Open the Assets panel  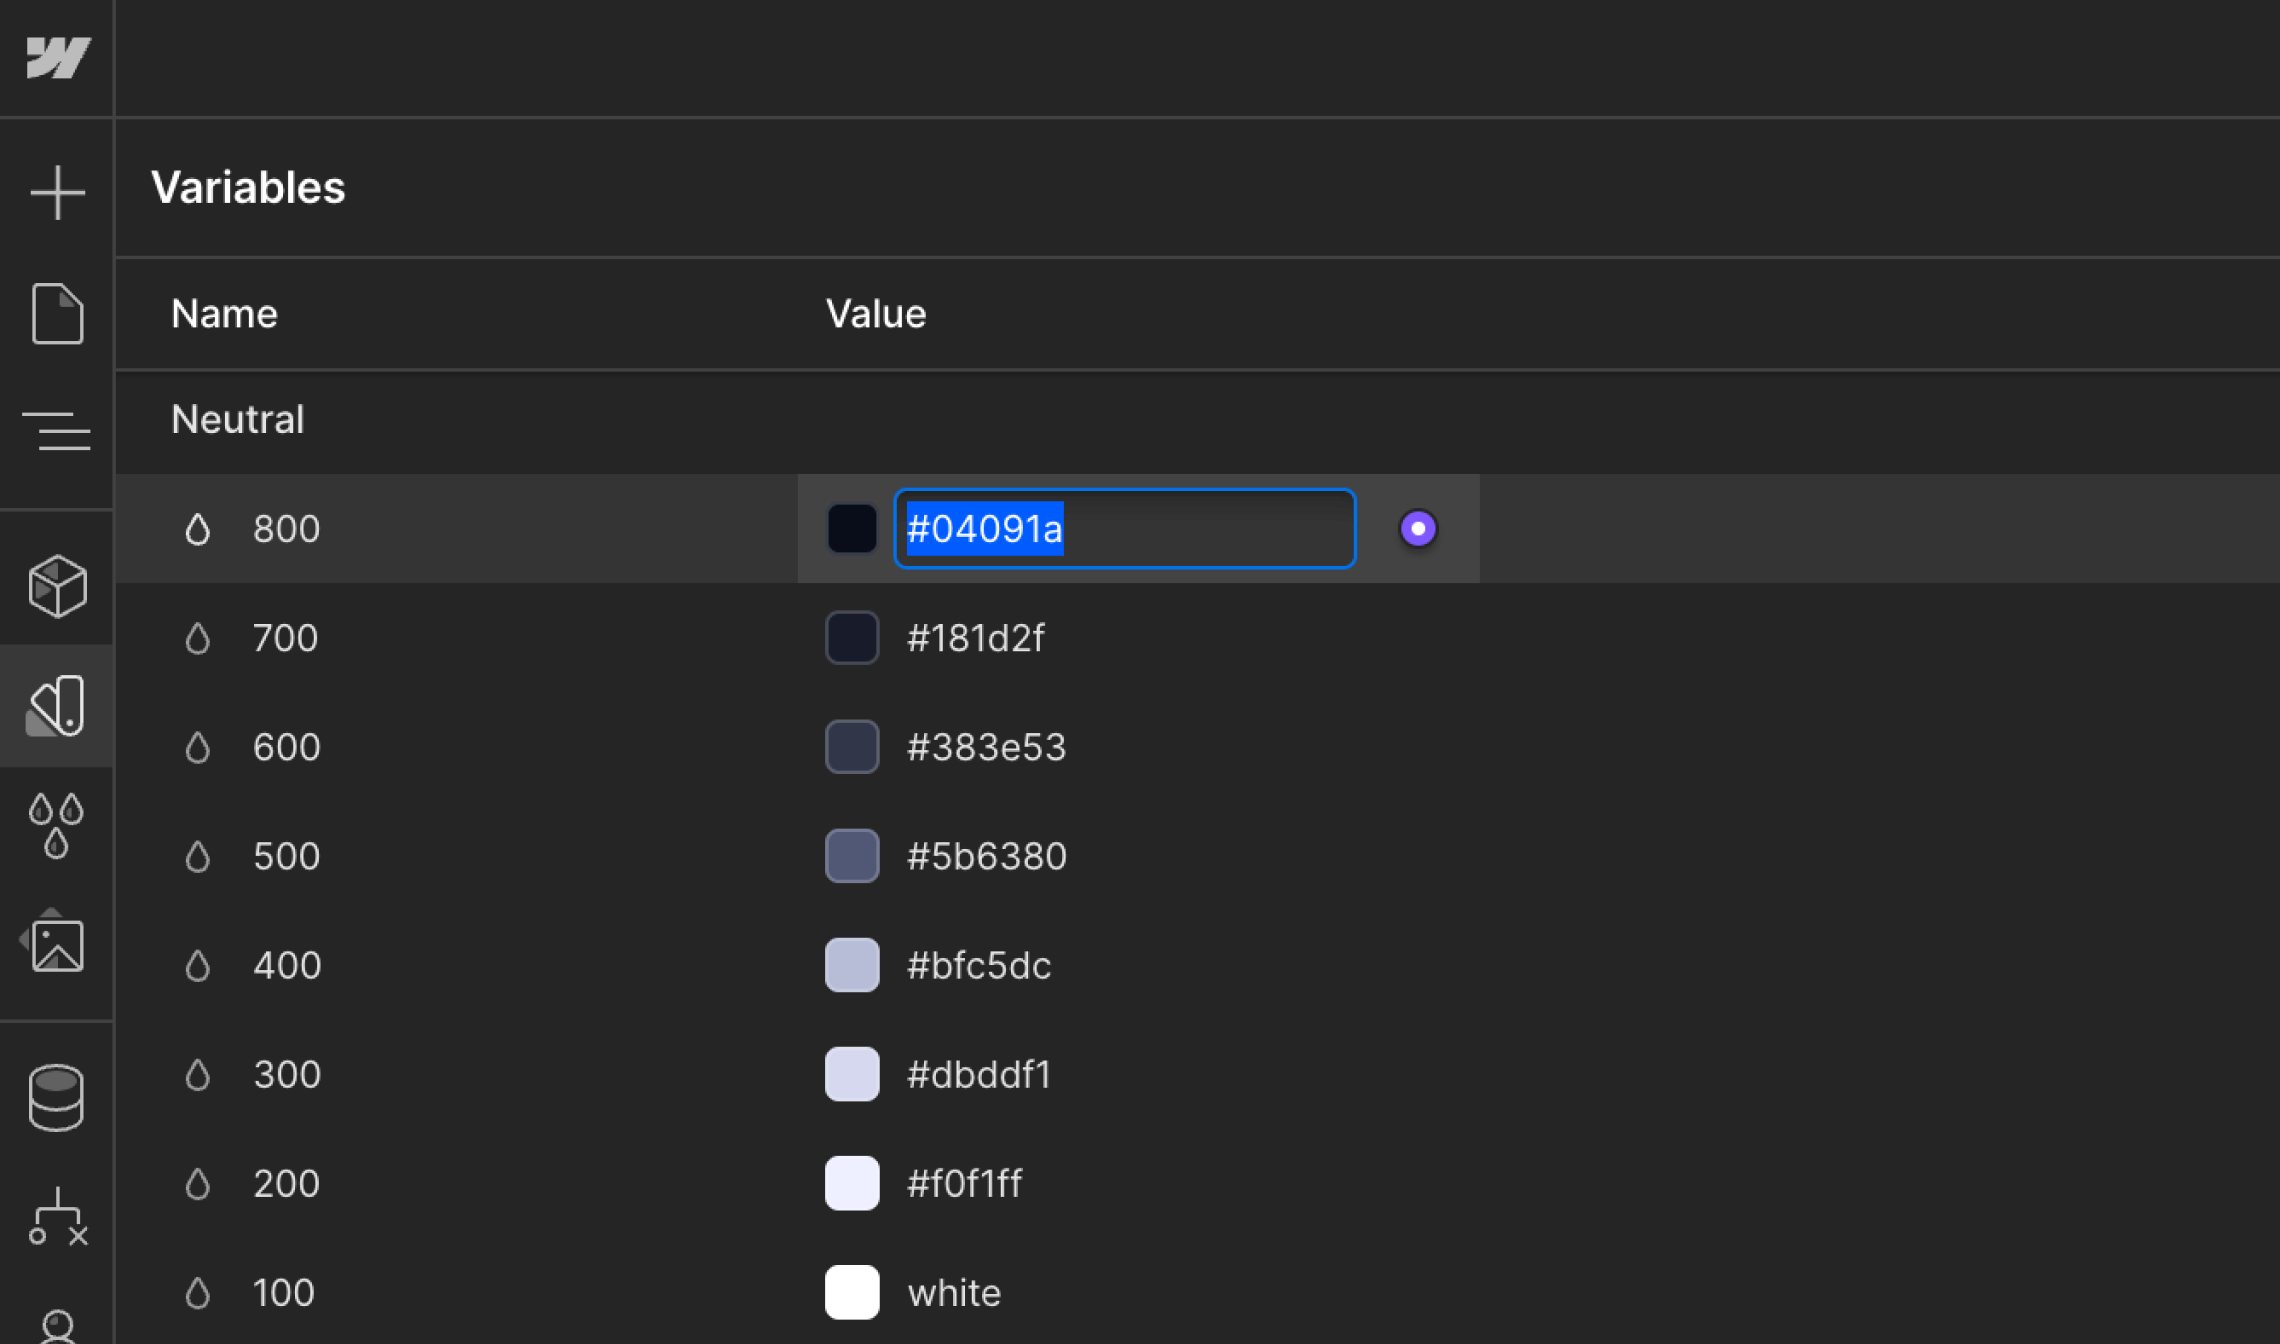[52, 941]
